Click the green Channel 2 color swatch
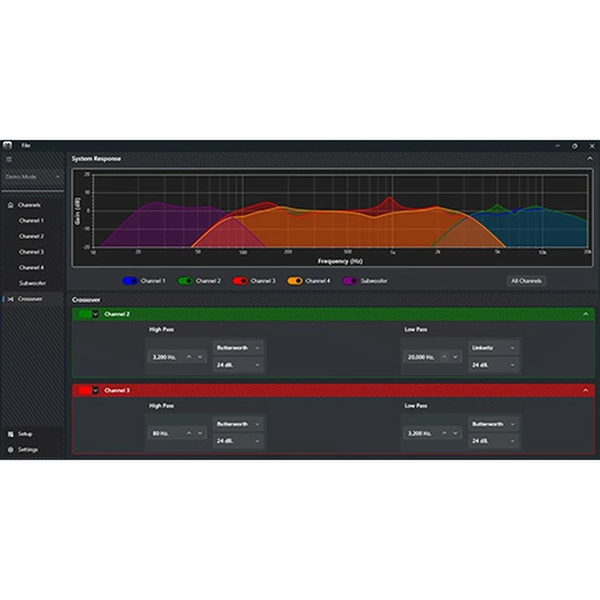The height and width of the screenshot is (600, 600). (84, 314)
